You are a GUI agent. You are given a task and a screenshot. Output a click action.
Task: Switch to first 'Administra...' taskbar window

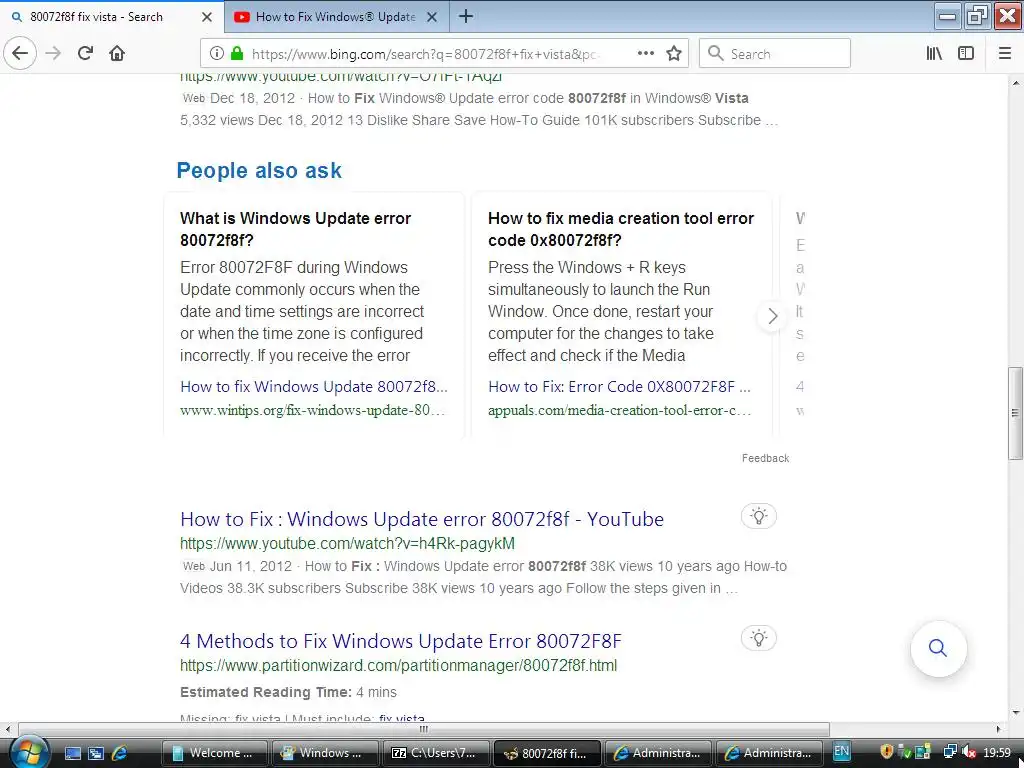click(658, 753)
